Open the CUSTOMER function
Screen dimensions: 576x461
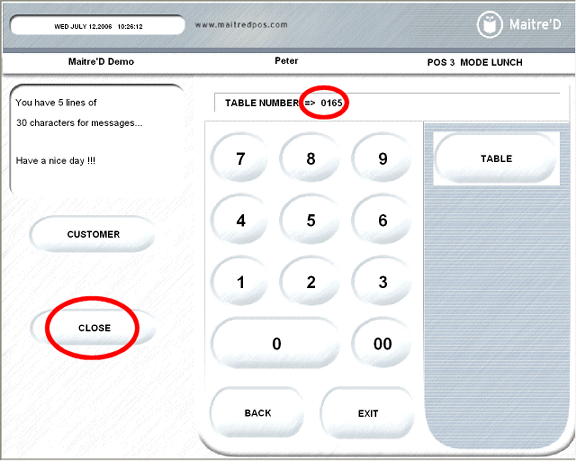pyautogui.click(x=93, y=234)
